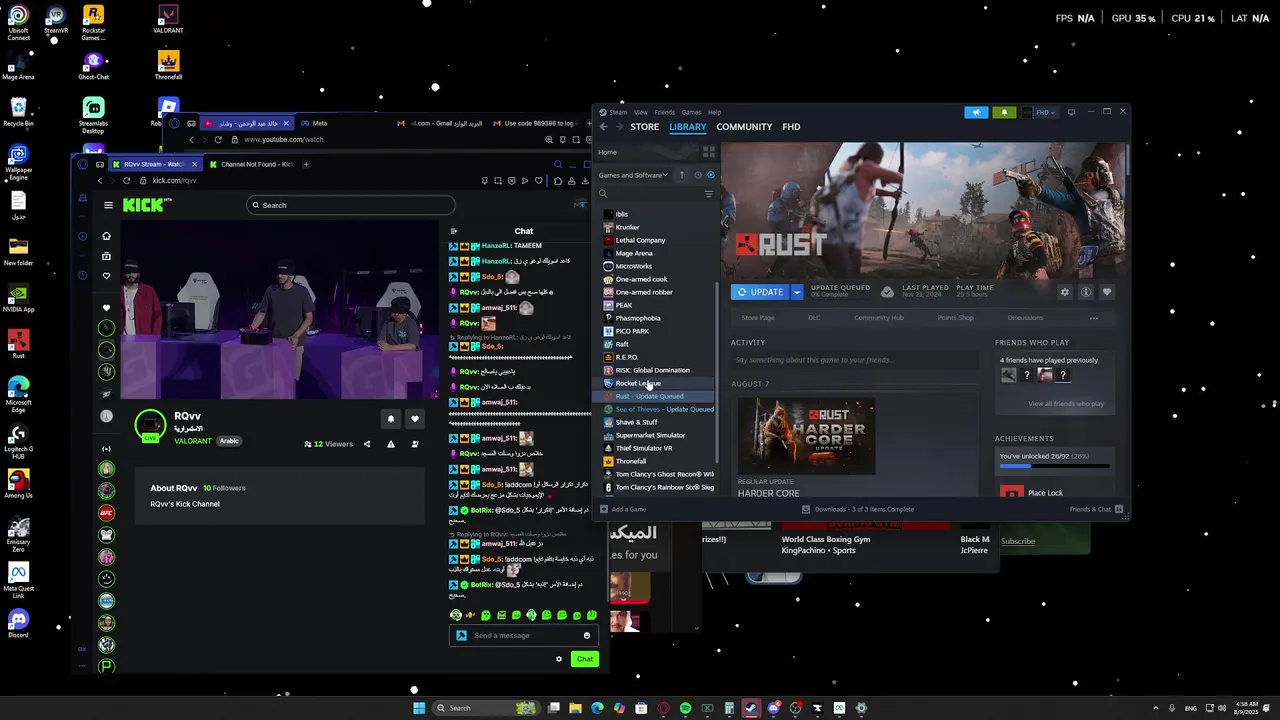Expand the Games and Software dropdown
1280x720 pixels.
[633, 175]
